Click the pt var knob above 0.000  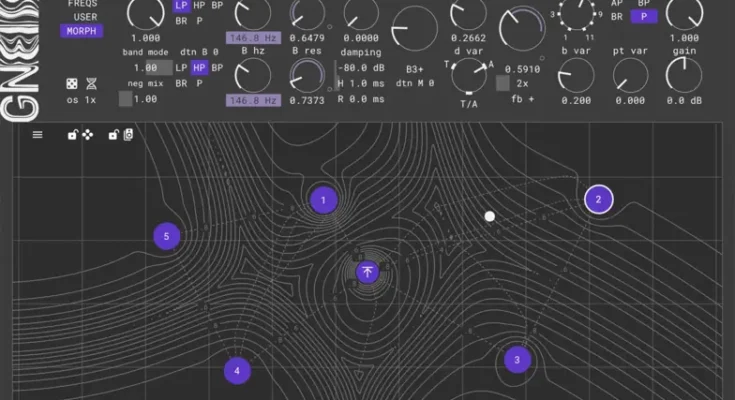(630, 76)
